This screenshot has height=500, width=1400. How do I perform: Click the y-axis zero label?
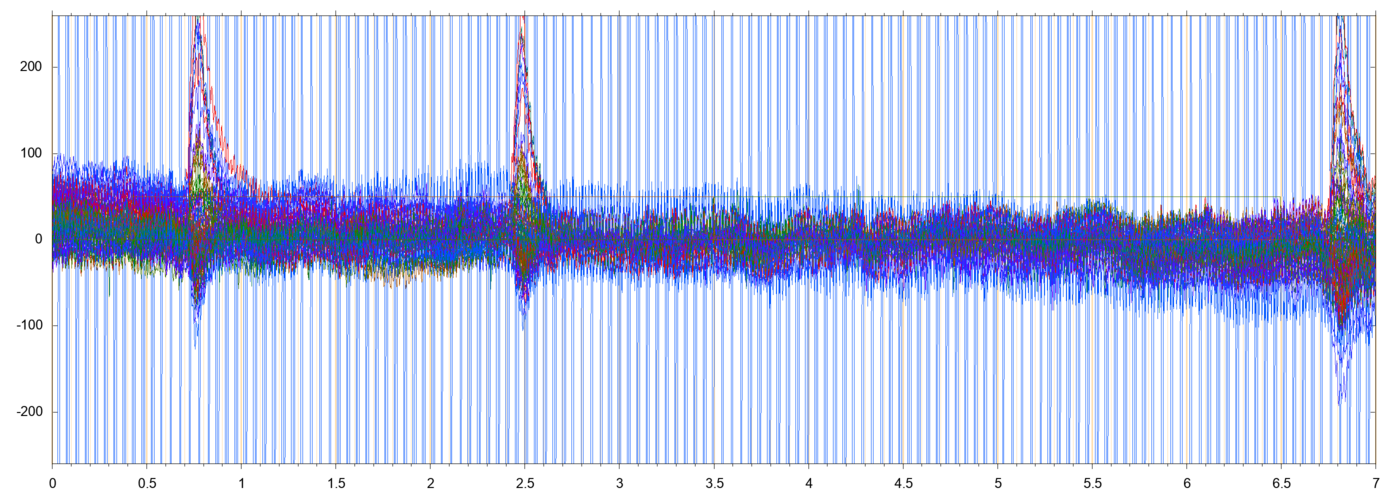pos(39,239)
